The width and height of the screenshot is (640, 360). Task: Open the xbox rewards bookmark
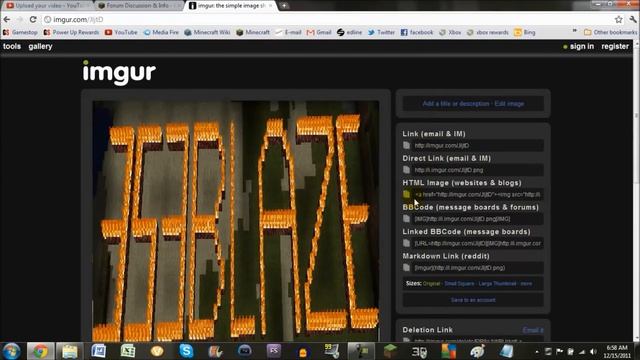pyautogui.click(x=488, y=32)
